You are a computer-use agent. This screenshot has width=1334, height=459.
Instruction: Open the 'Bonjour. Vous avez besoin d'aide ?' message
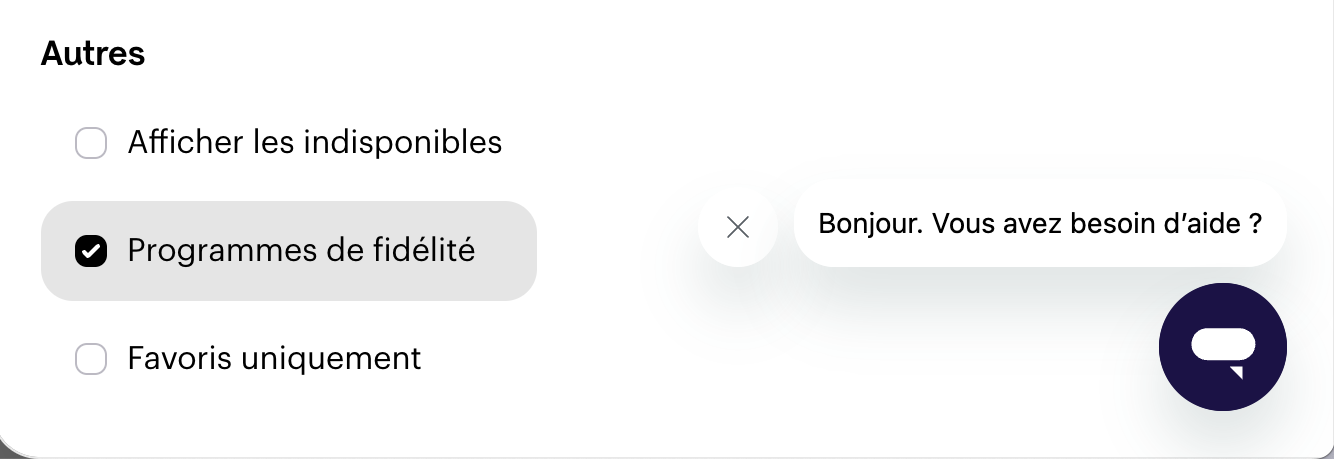coord(1040,224)
